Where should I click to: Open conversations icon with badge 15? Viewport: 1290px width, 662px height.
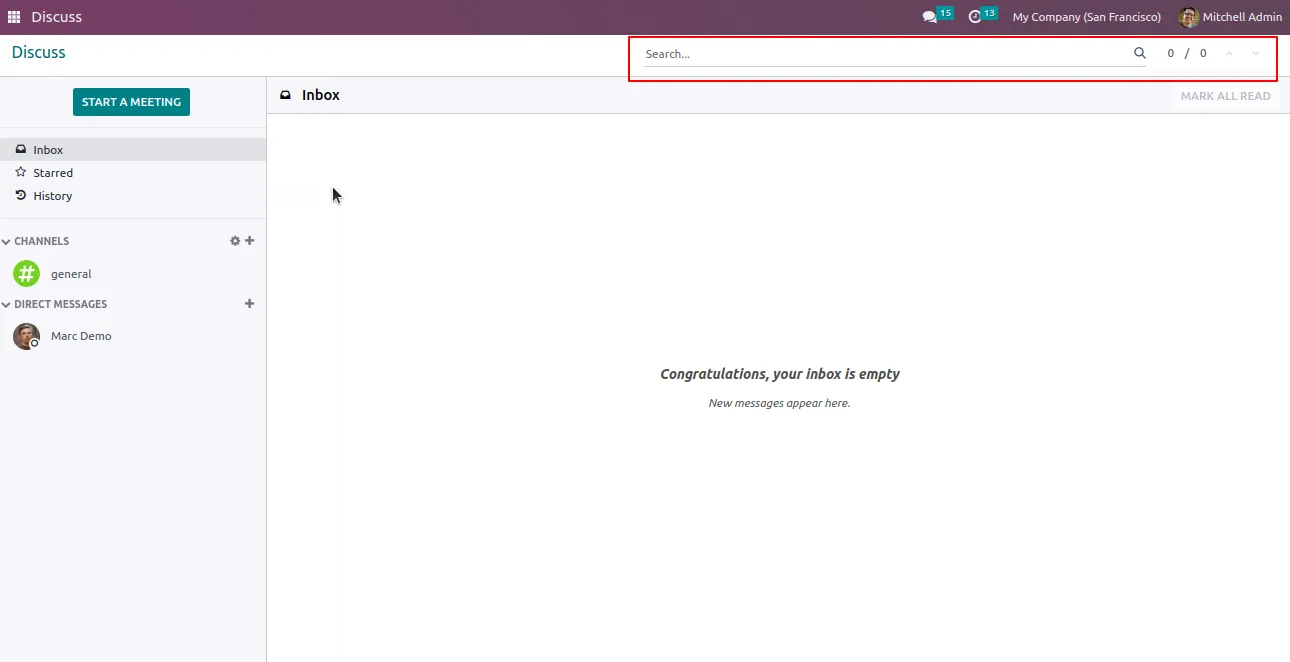[x=937, y=16]
